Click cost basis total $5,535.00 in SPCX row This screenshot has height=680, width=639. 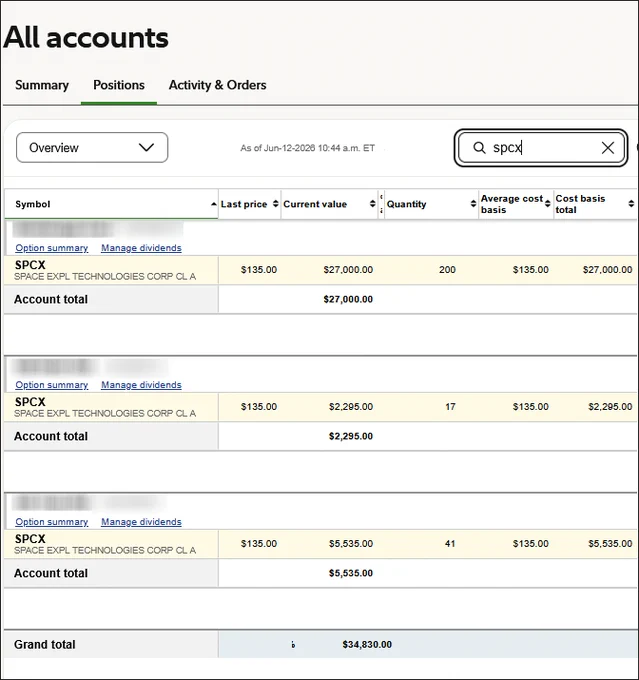point(610,544)
